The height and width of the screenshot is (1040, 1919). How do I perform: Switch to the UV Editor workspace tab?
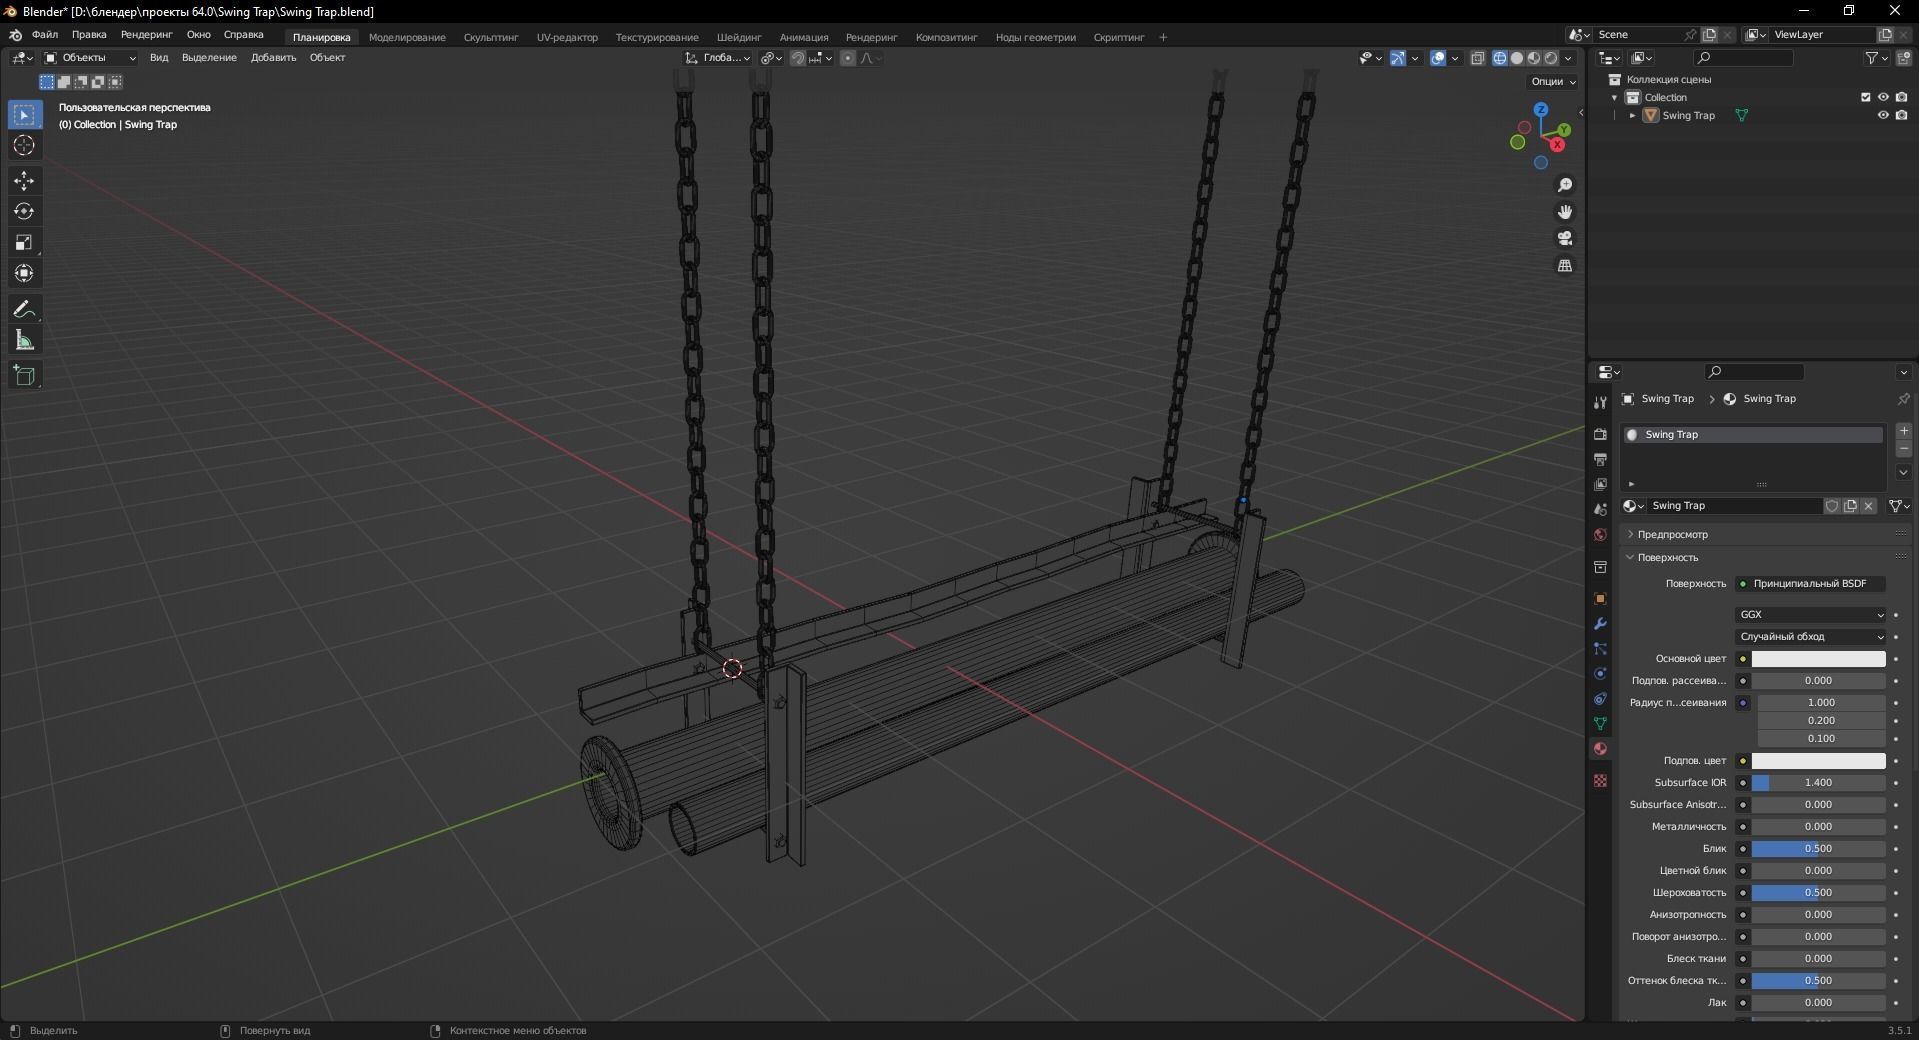pyautogui.click(x=567, y=38)
